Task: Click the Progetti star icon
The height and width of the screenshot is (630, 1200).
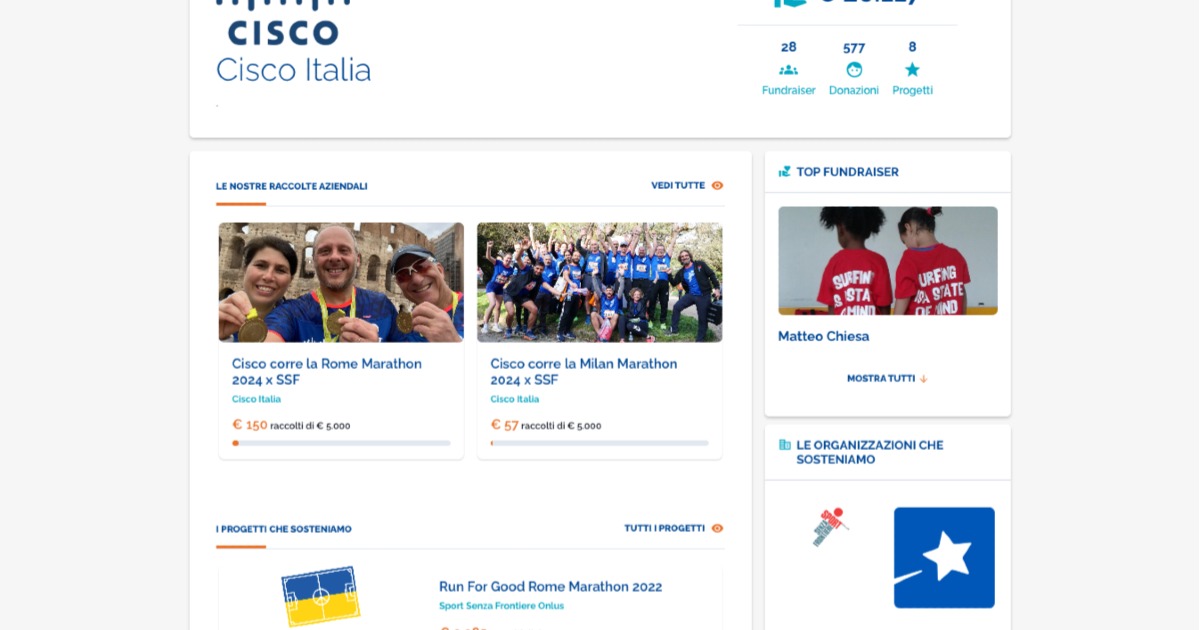Action: point(912,70)
